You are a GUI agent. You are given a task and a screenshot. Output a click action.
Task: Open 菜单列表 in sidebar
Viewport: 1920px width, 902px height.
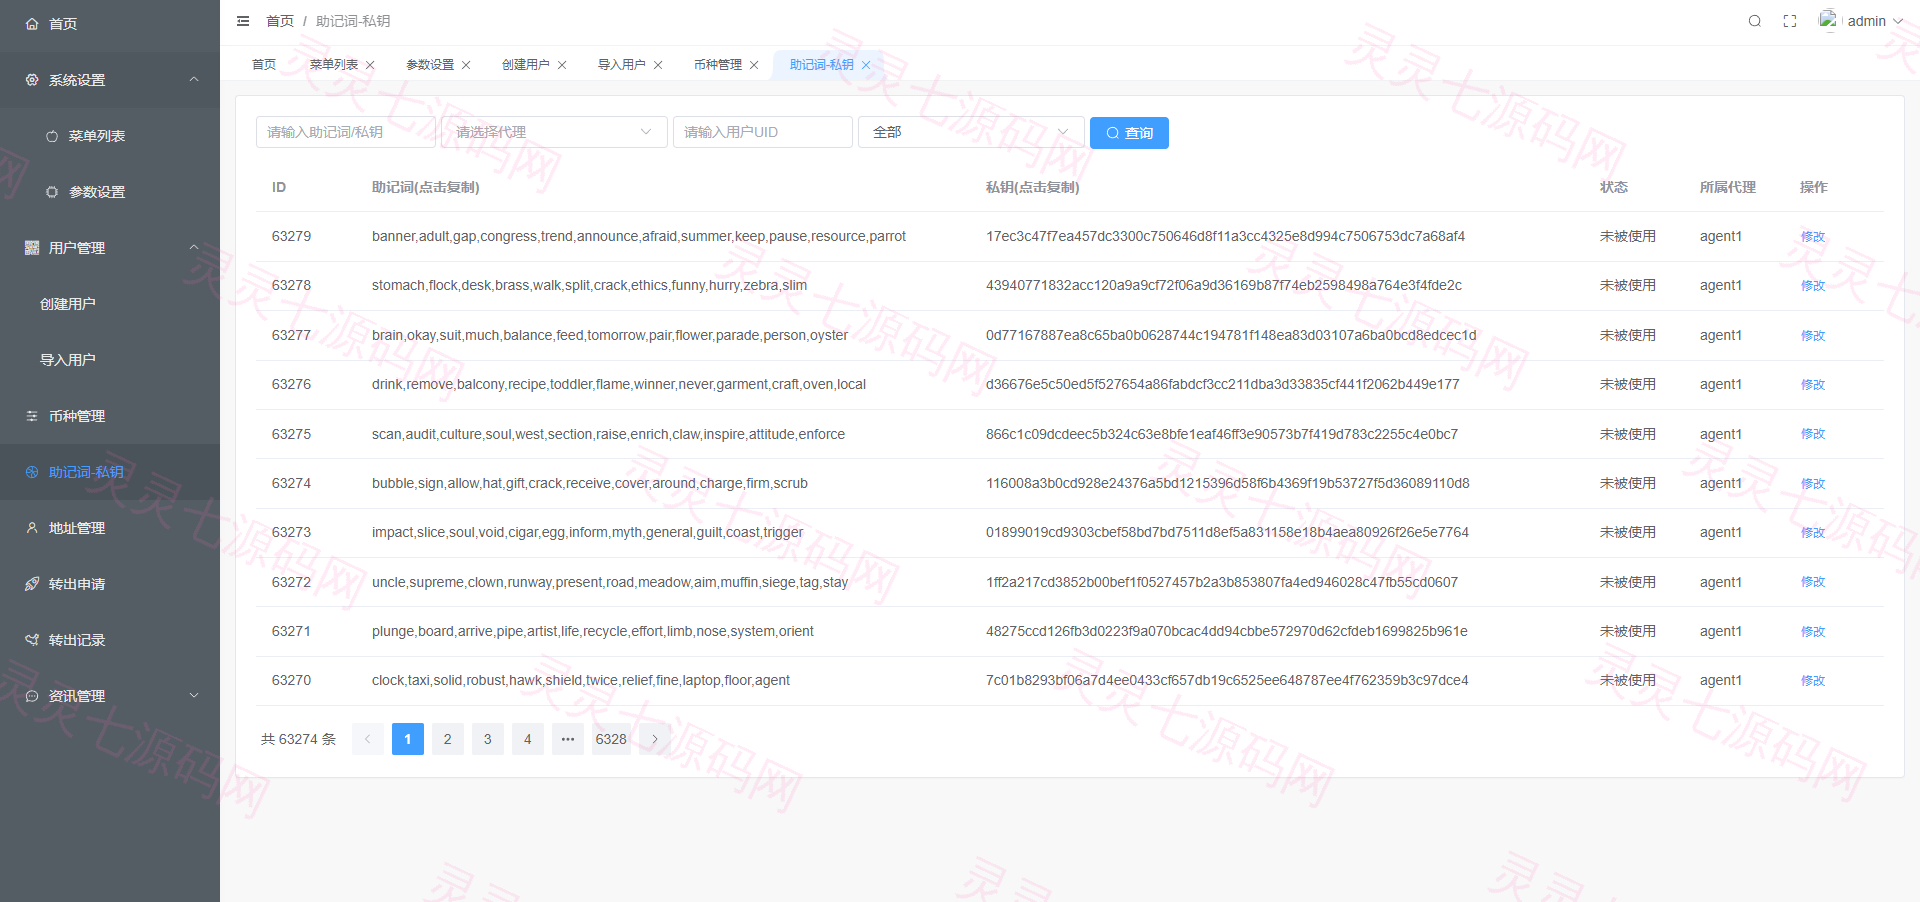(110, 136)
